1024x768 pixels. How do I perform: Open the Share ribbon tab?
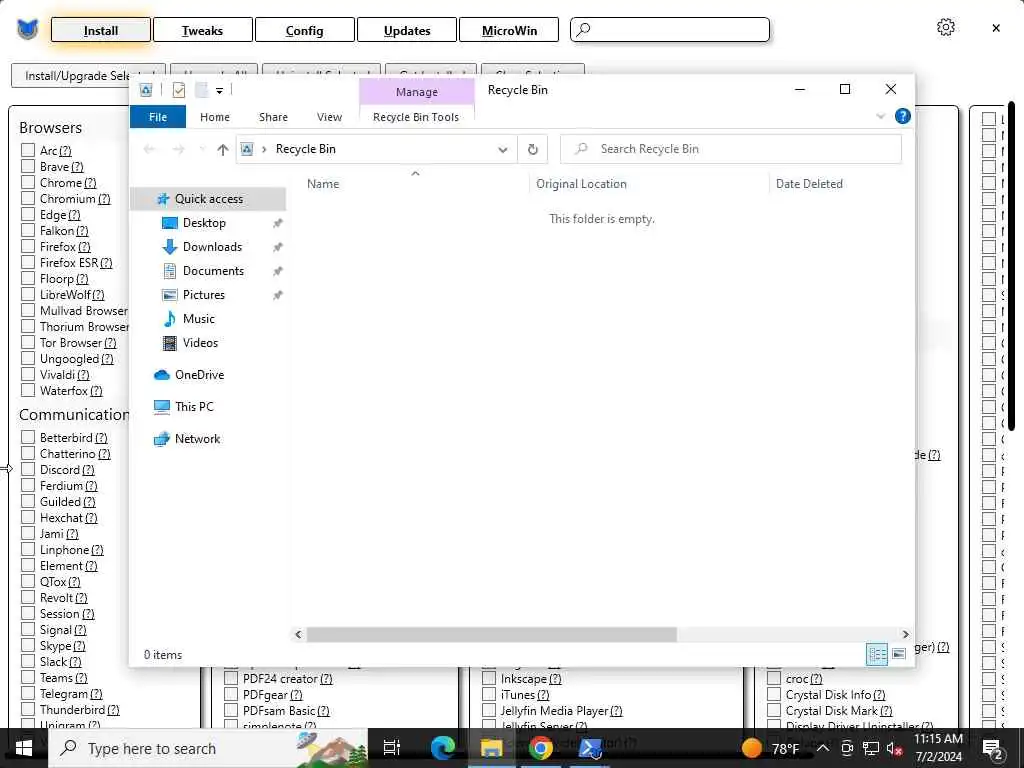[x=273, y=117]
